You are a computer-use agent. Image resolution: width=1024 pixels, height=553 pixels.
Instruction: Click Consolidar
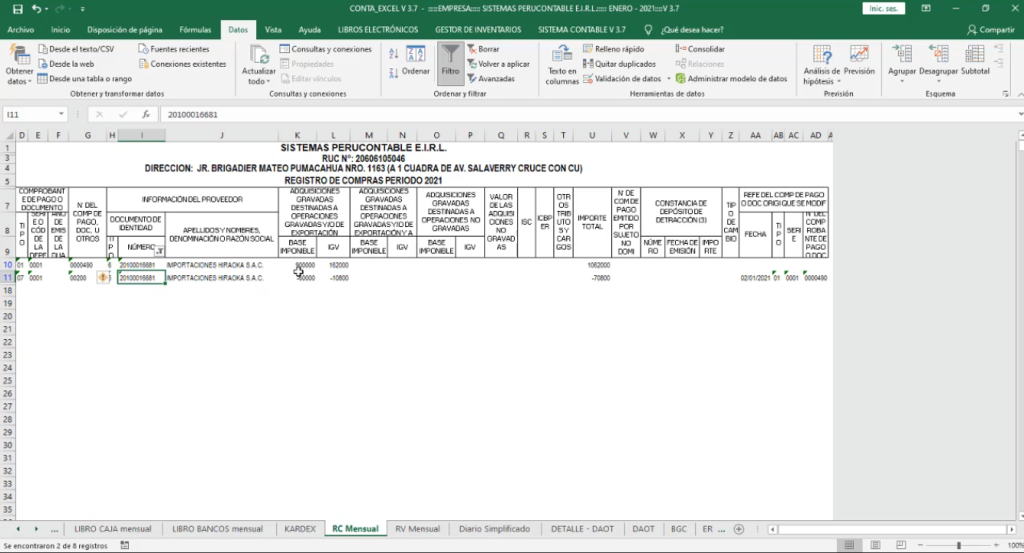click(x=700, y=49)
